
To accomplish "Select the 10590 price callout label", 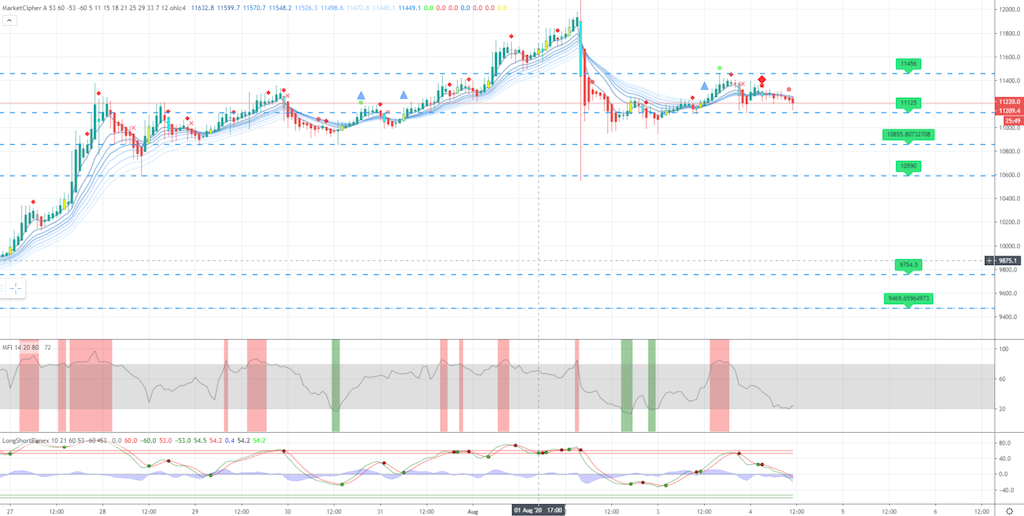I will pyautogui.click(x=908, y=167).
